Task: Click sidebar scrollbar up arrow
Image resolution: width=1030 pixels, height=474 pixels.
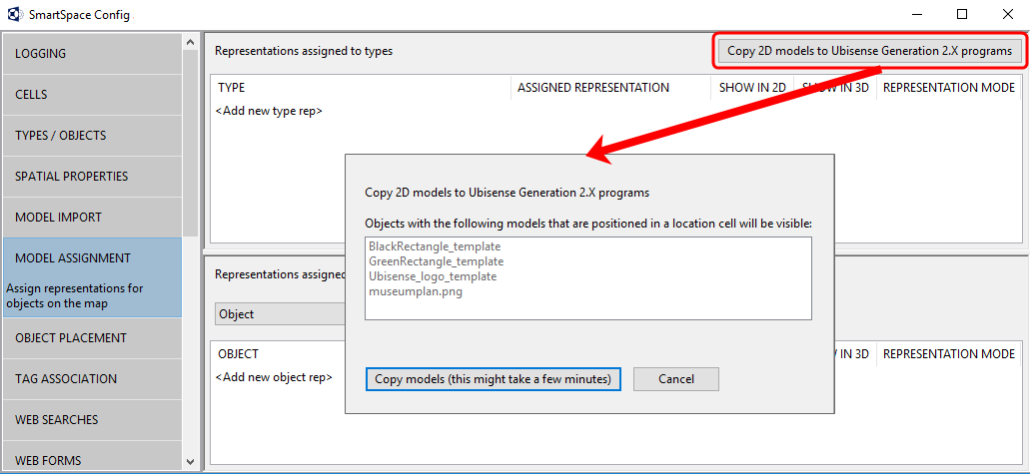Action: 190,42
